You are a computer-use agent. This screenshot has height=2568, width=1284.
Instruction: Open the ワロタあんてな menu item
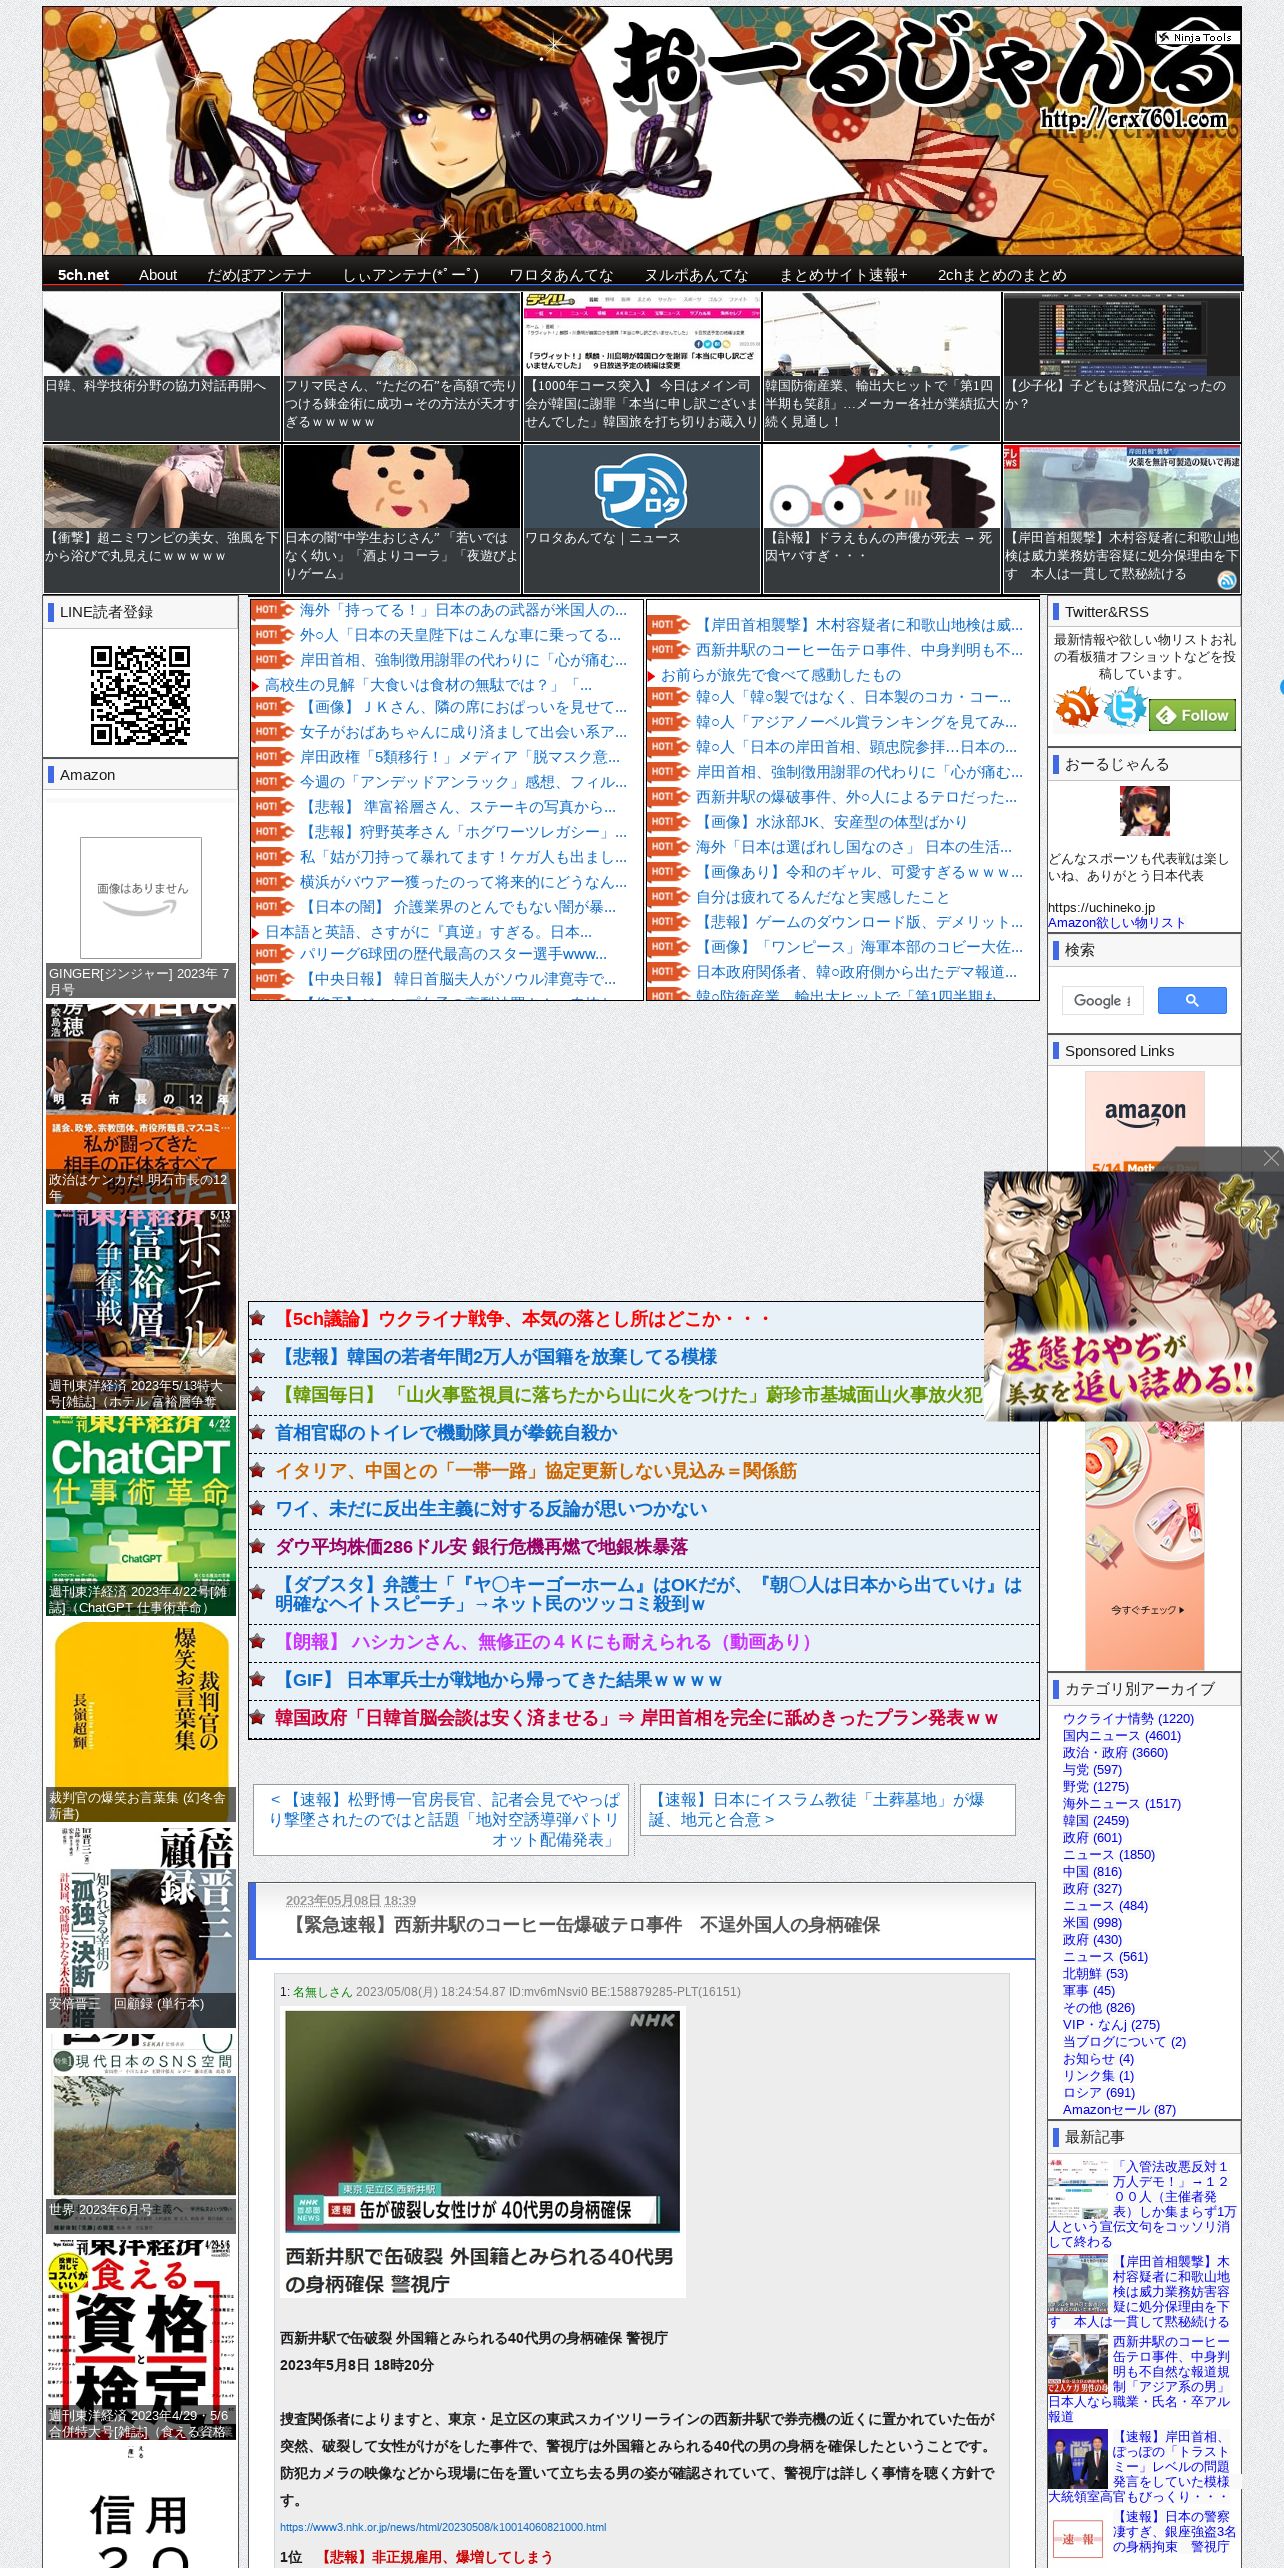pyautogui.click(x=561, y=275)
